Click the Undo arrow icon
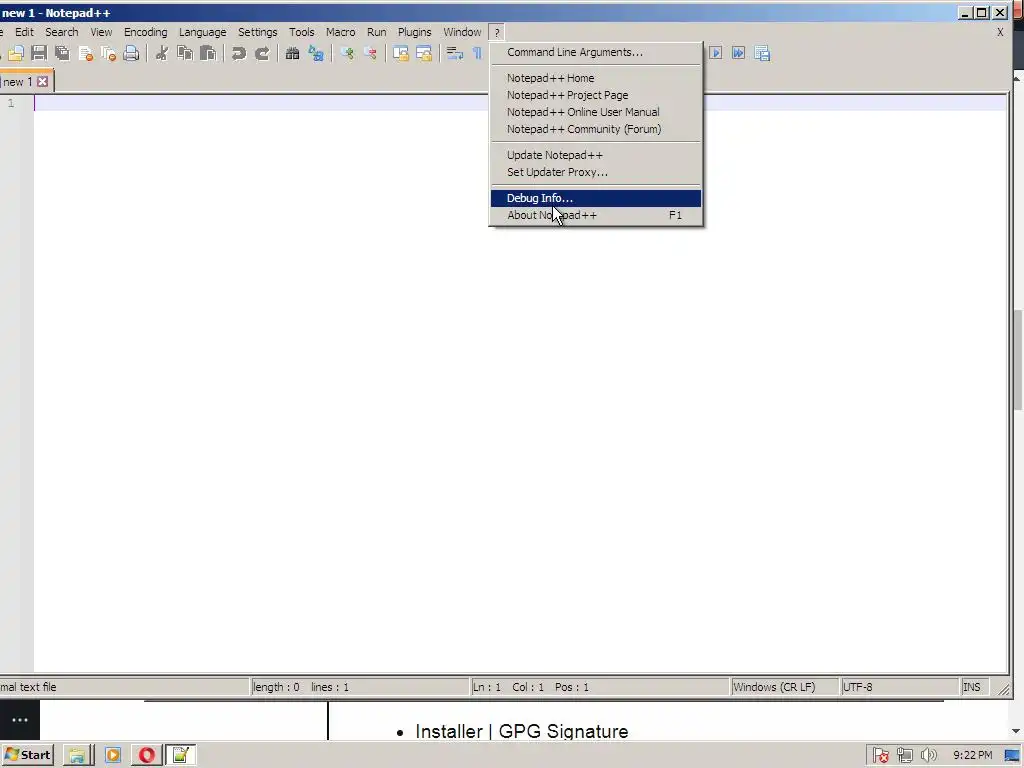The image size is (1024, 768). [x=238, y=54]
